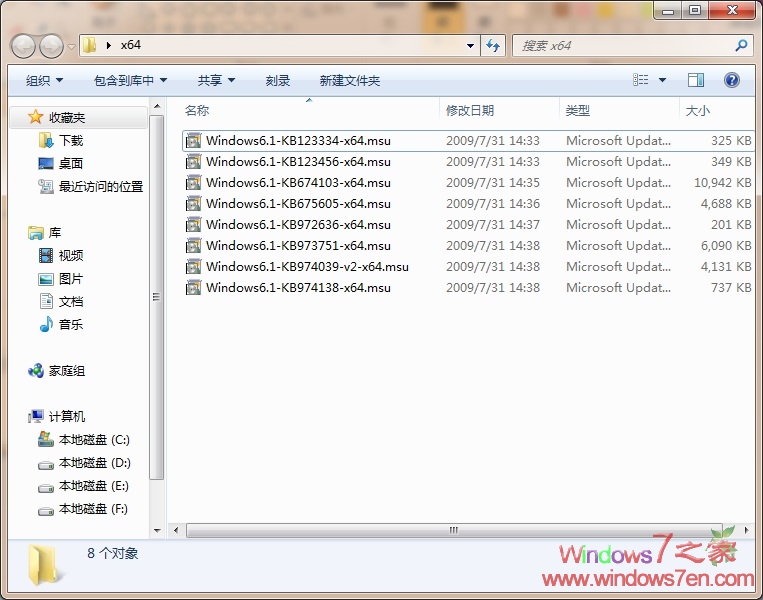Click the change view icon
The image size is (763, 600).
640,80
